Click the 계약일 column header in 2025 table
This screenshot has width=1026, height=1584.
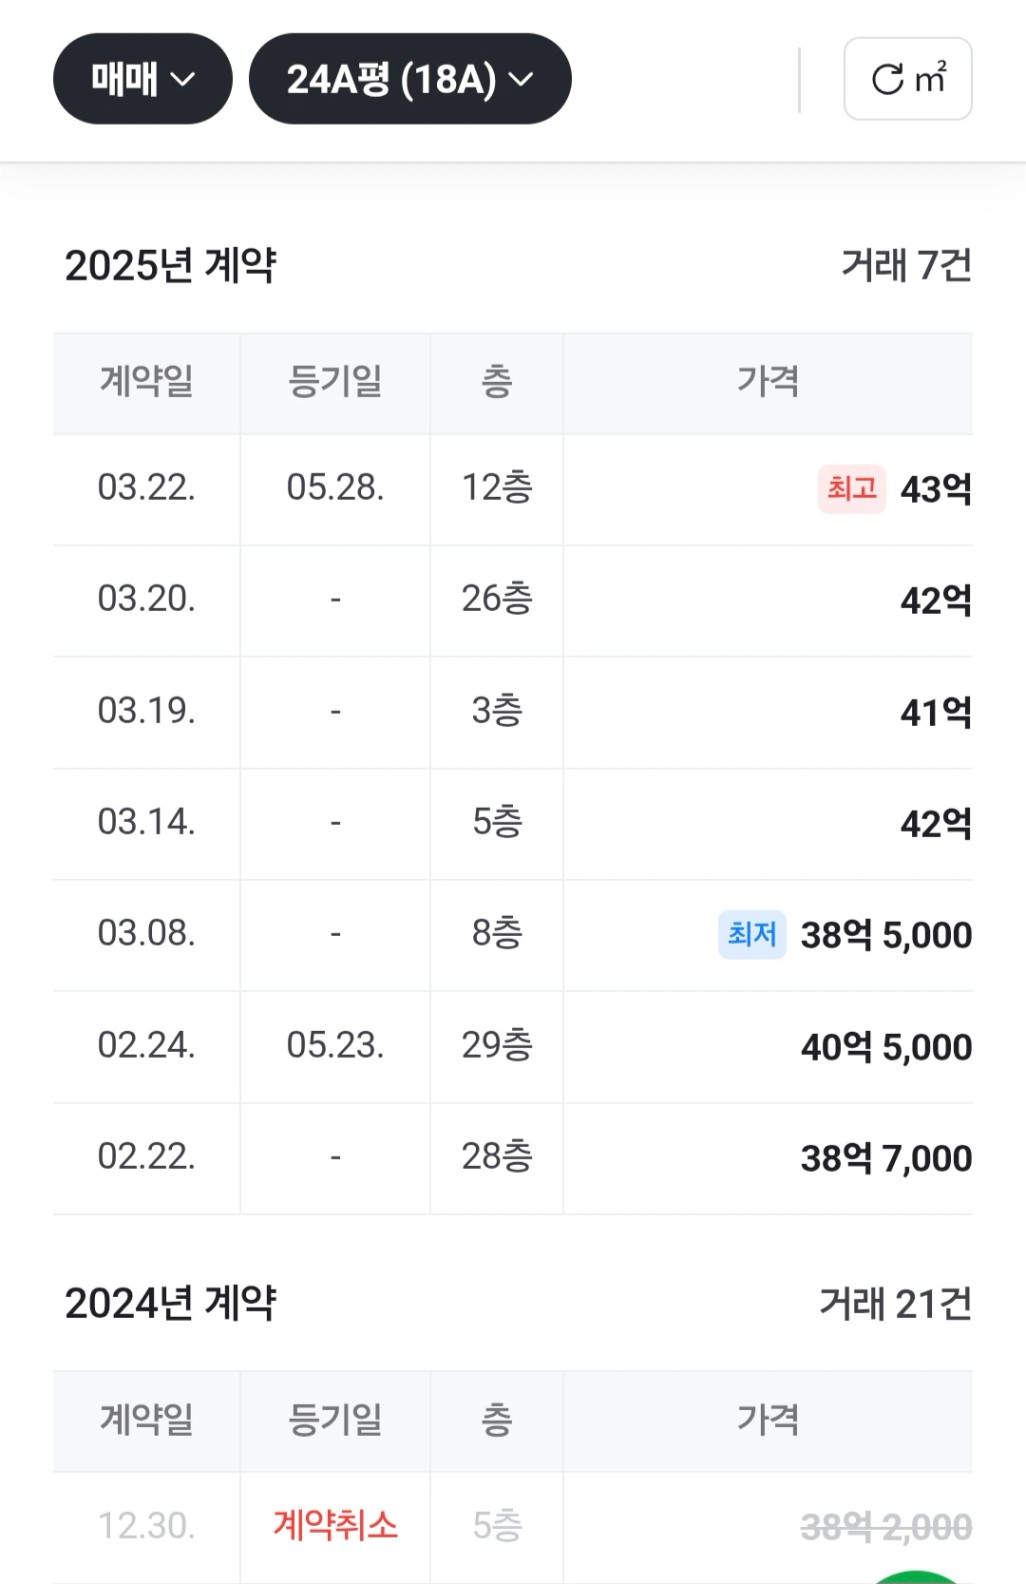point(146,382)
